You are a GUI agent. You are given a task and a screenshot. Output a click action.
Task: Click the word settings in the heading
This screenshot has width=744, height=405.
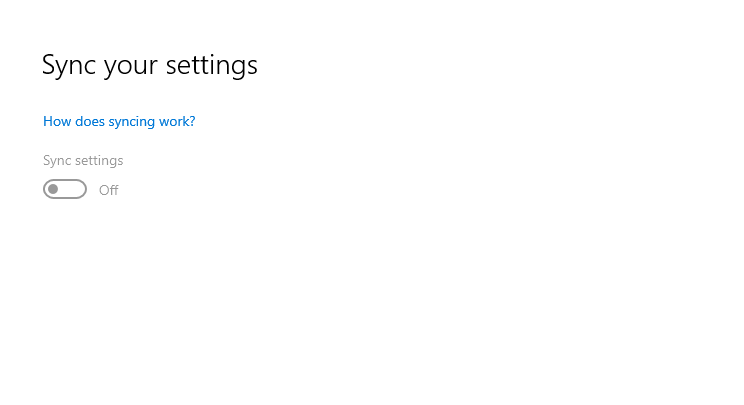tap(212, 65)
